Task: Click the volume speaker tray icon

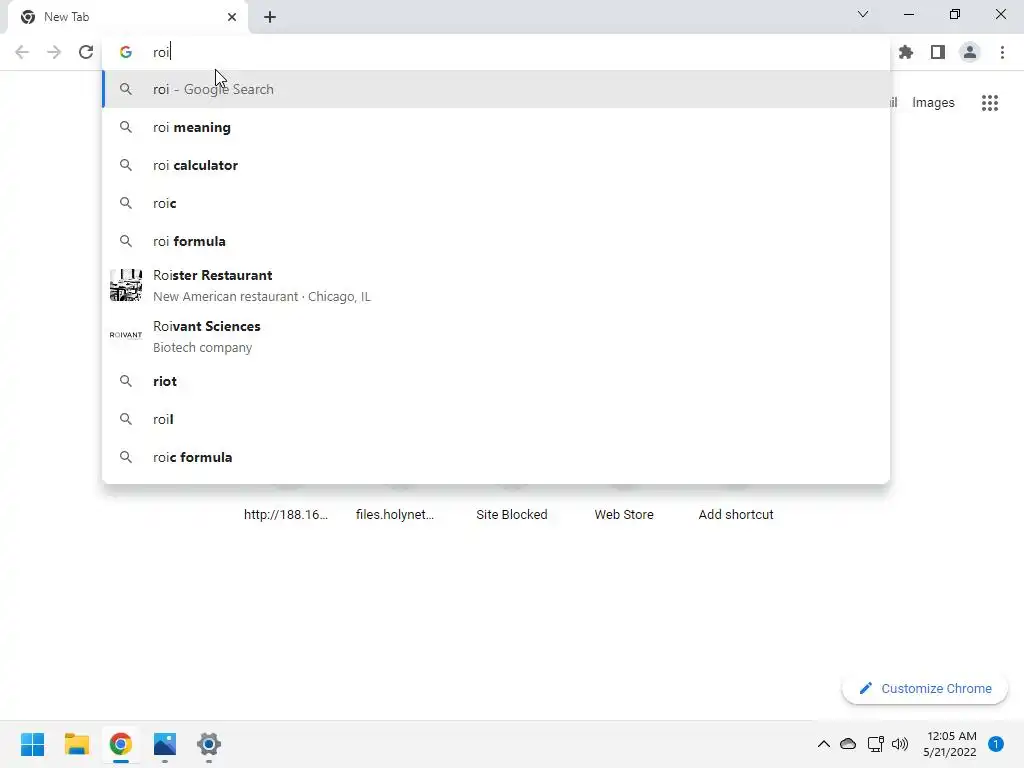Action: [x=900, y=744]
